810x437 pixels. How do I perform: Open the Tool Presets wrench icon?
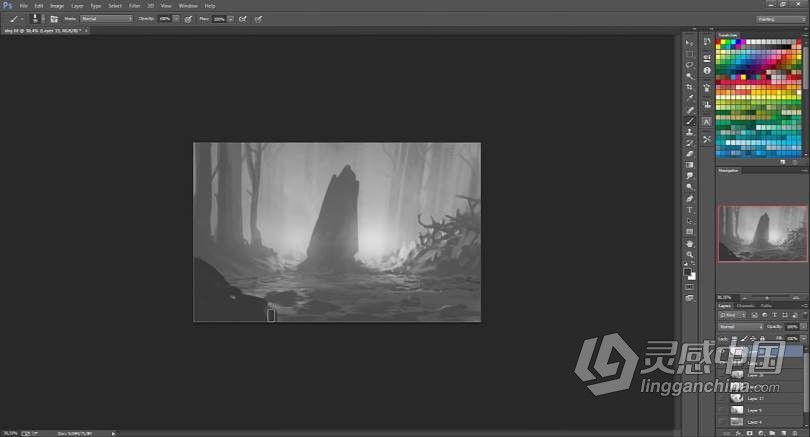[x=707, y=139]
